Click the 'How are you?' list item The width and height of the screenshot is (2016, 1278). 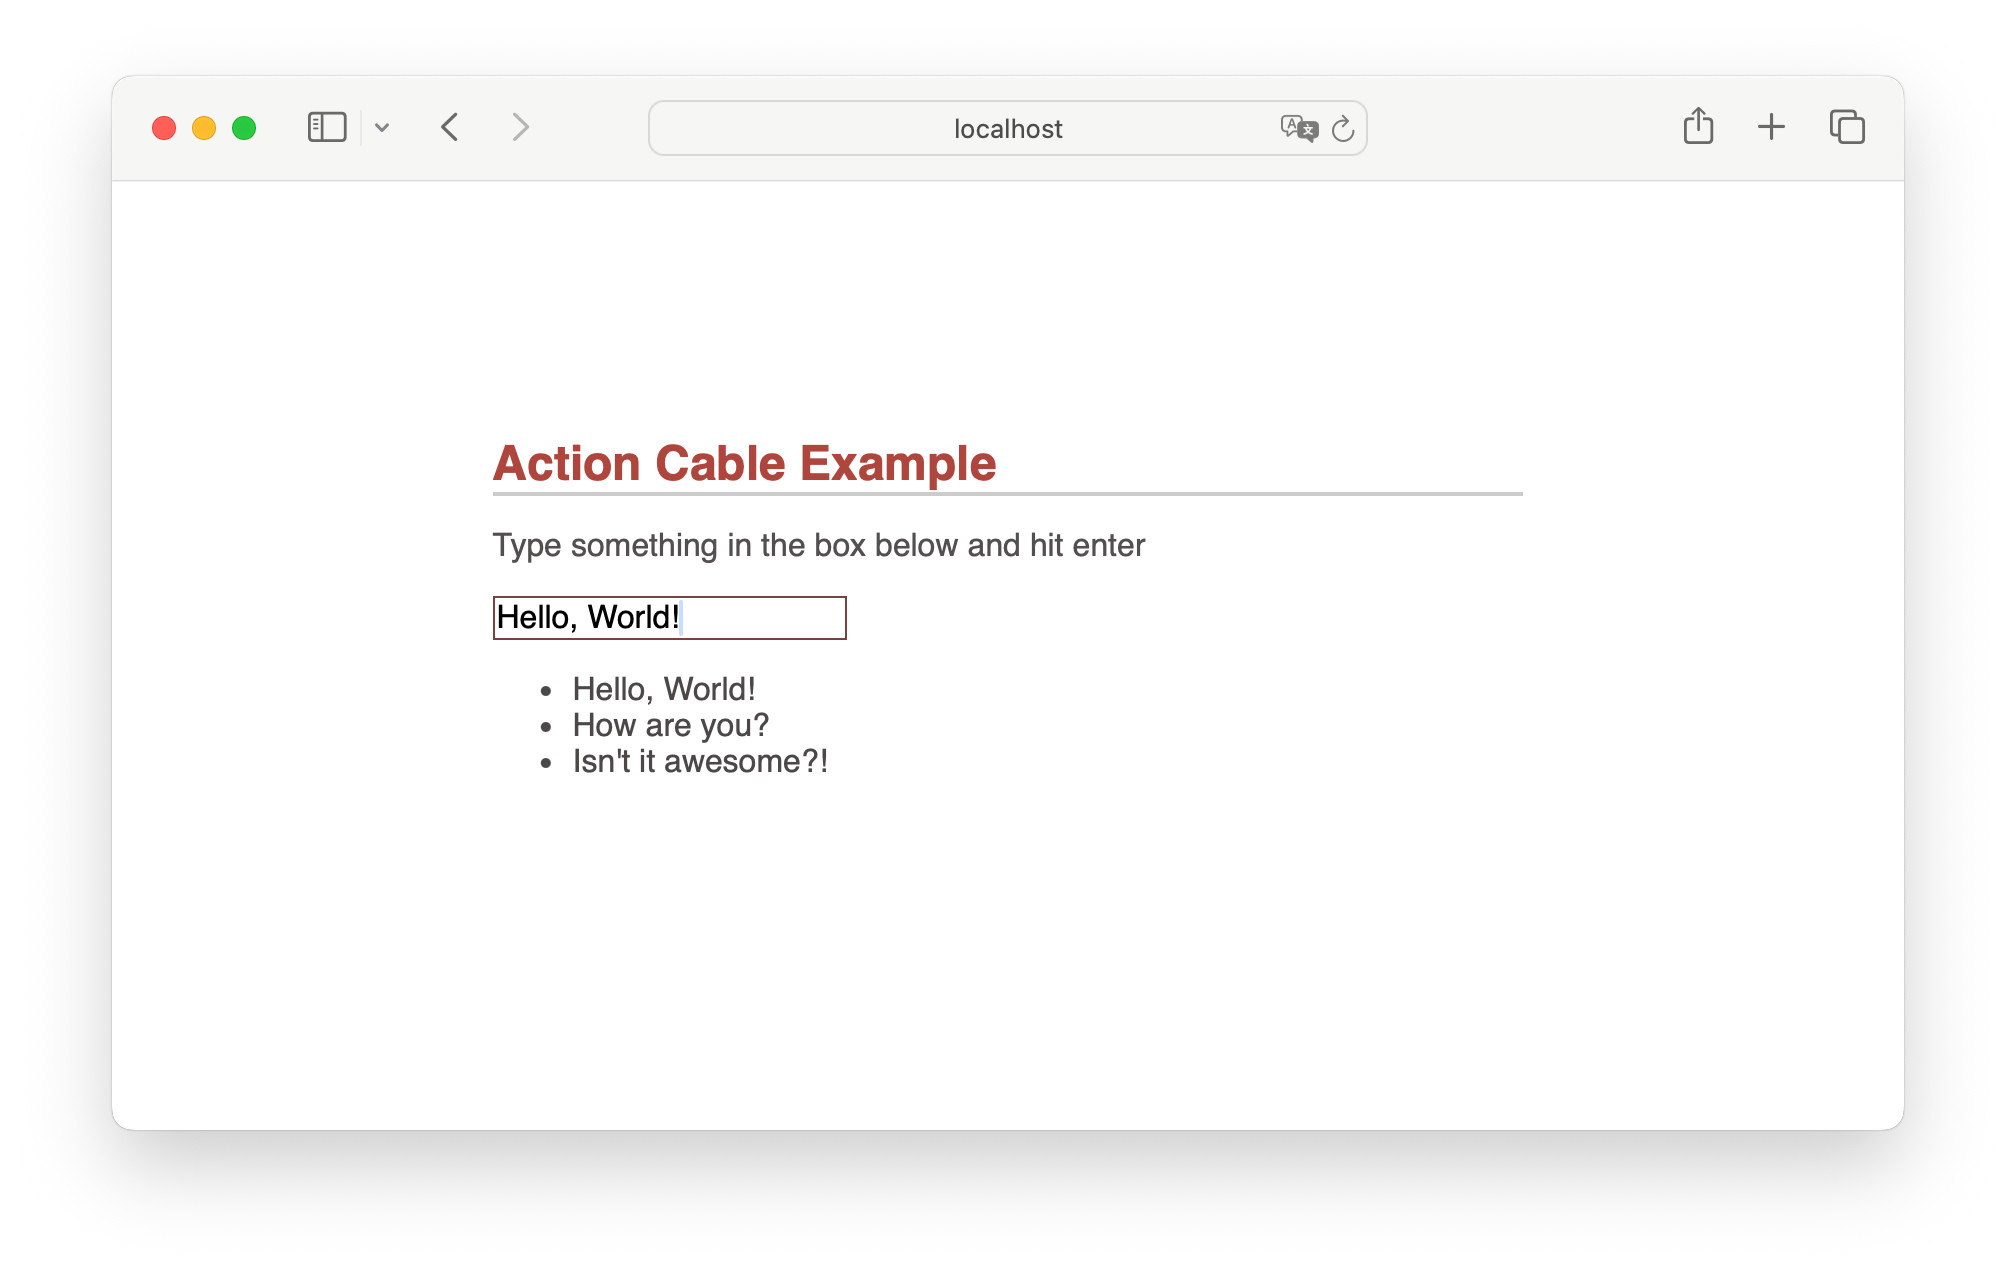click(x=670, y=725)
